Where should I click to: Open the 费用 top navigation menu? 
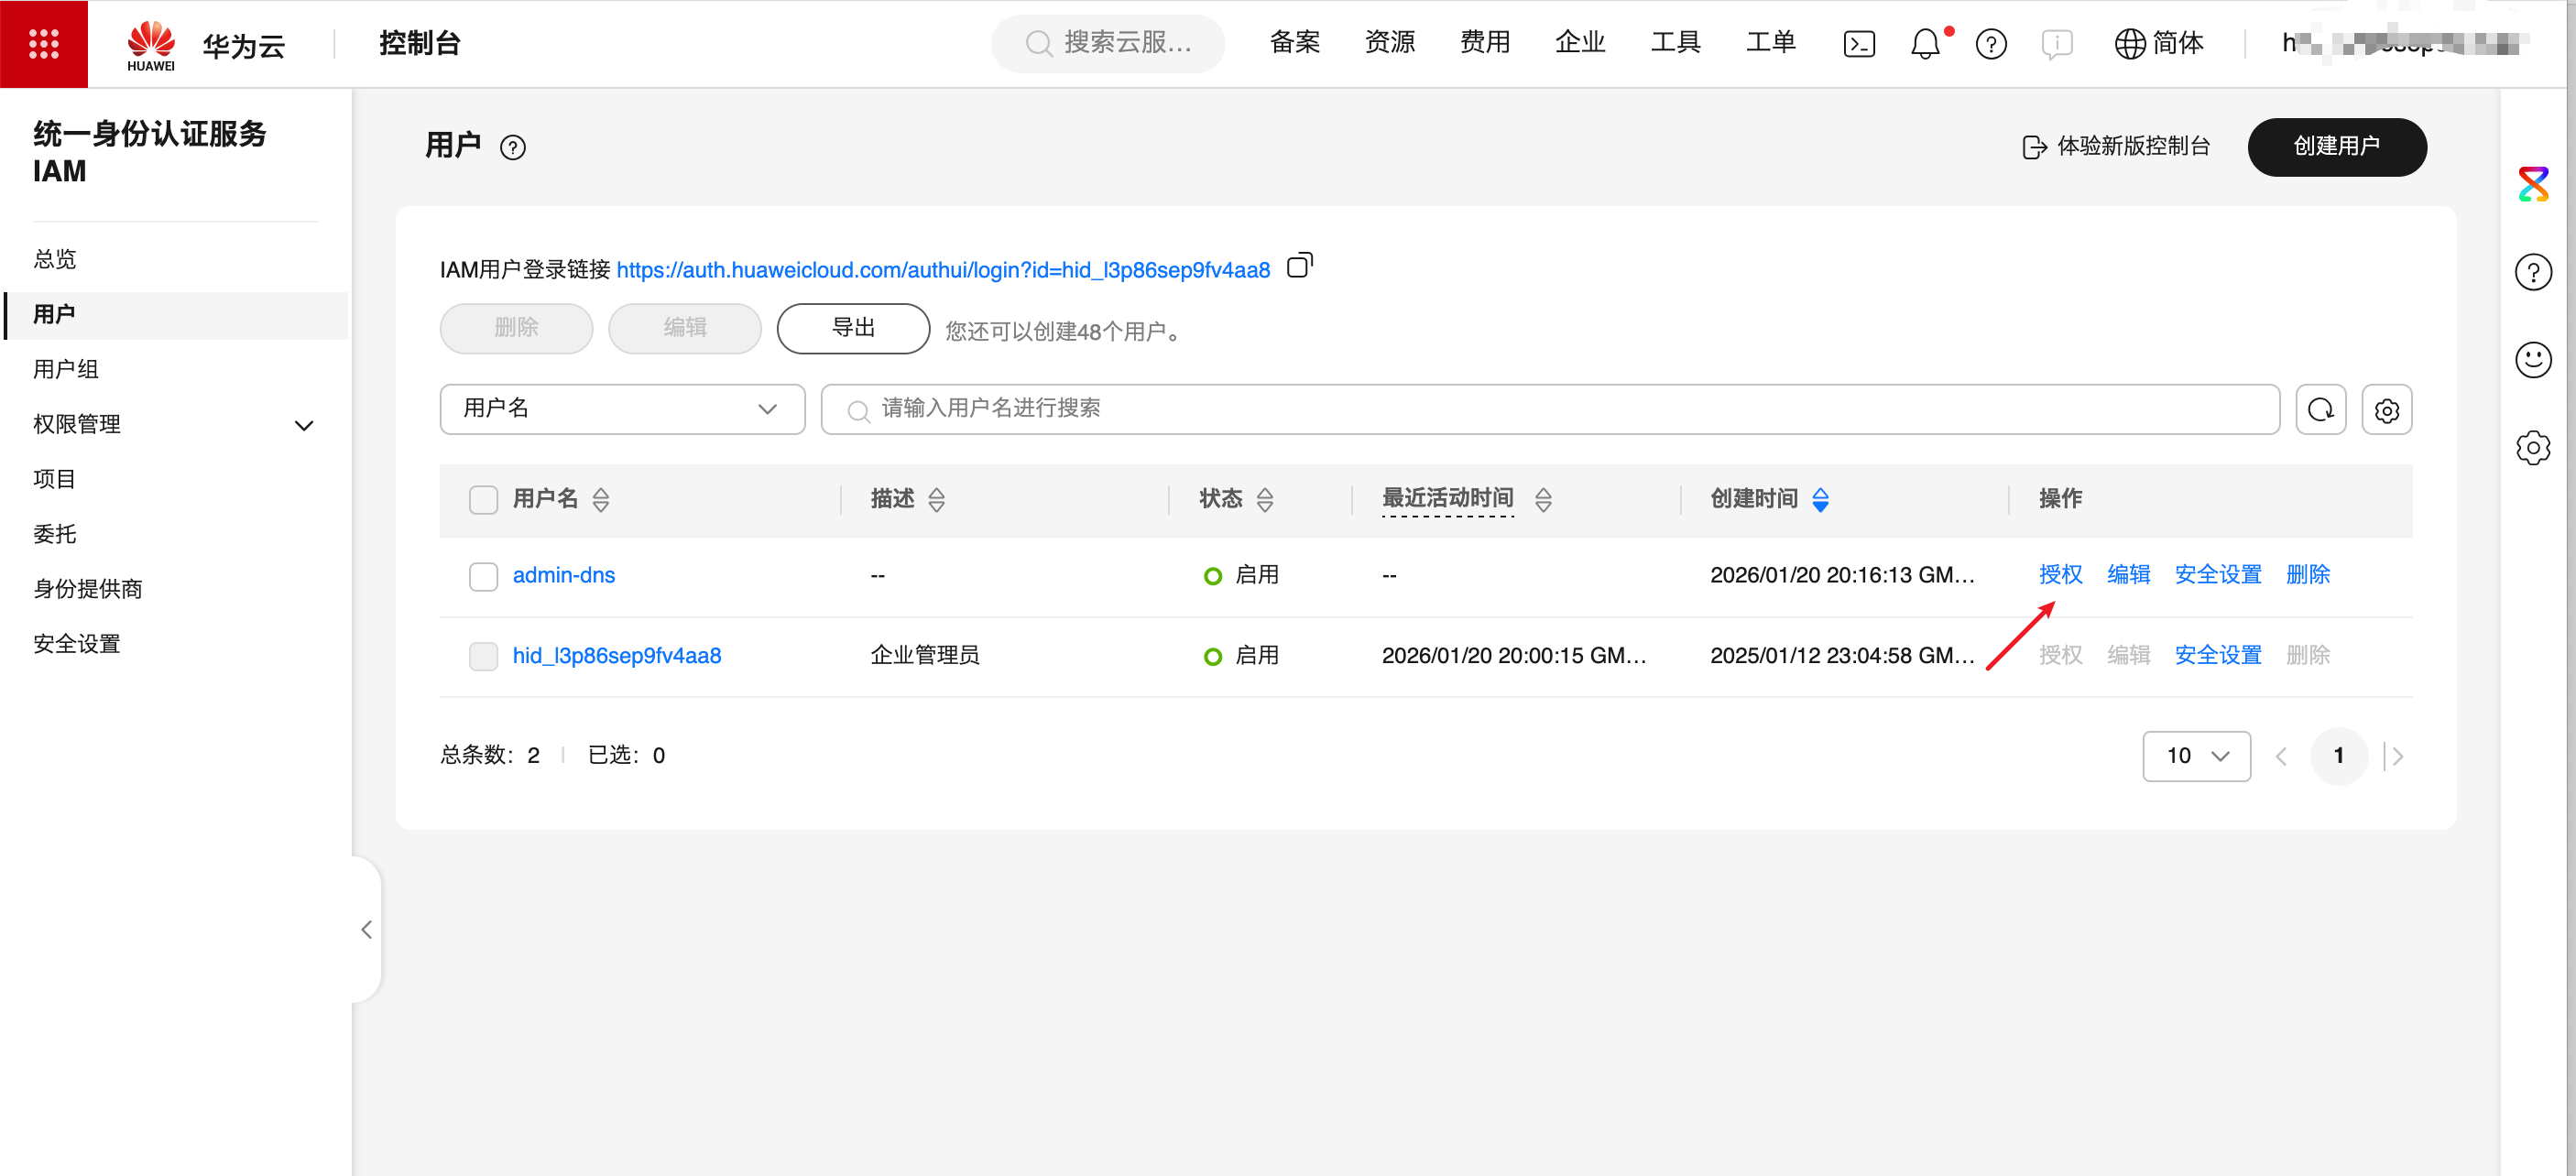tap(1484, 43)
